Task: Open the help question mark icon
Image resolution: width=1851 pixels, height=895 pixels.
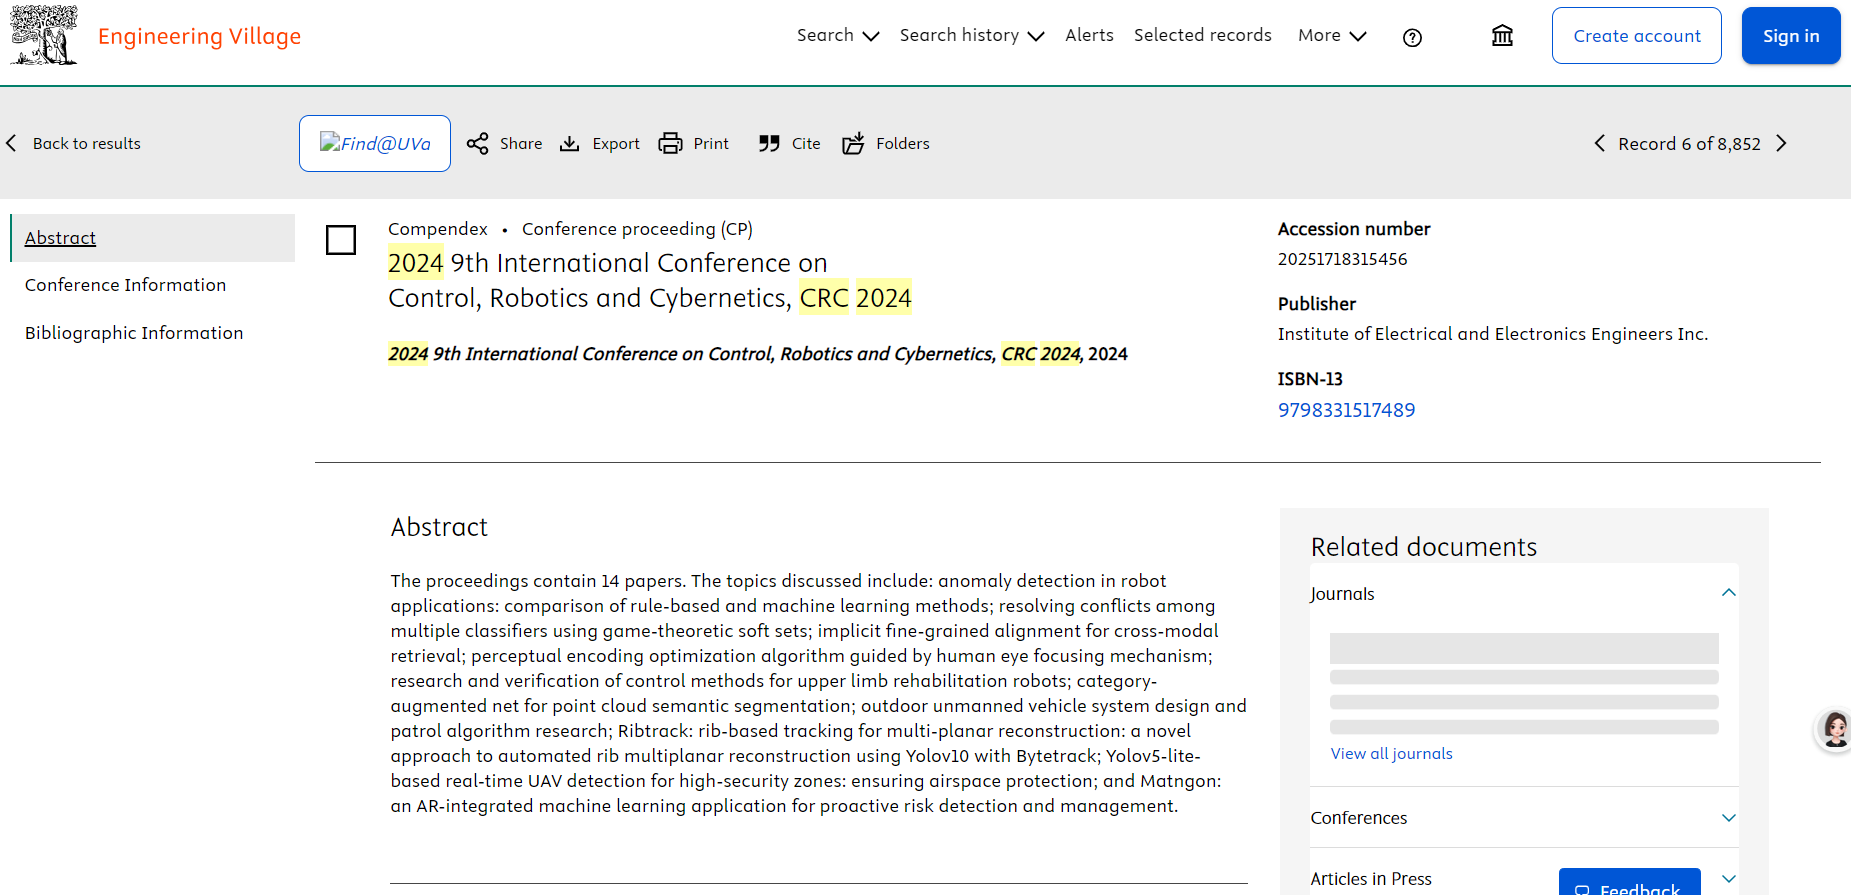Action: click(1412, 37)
